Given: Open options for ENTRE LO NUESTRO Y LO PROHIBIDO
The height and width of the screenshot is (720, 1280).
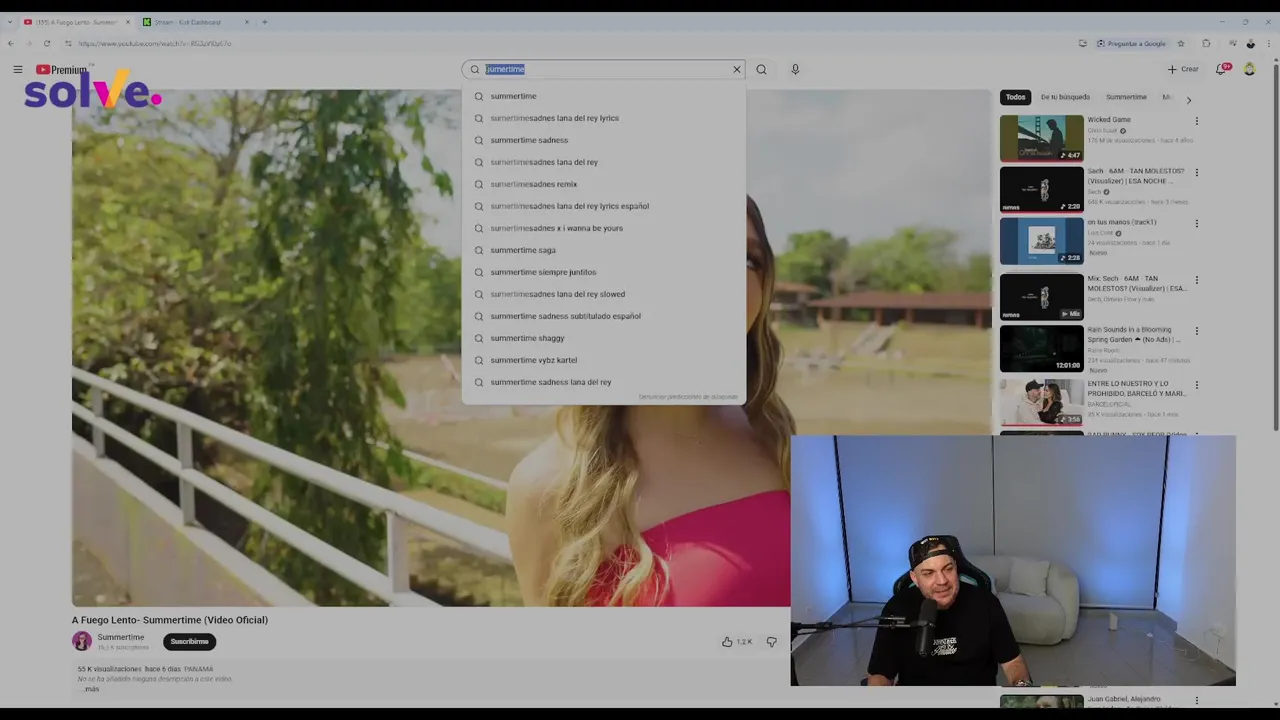Looking at the screenshot, I should [1196, 385].
